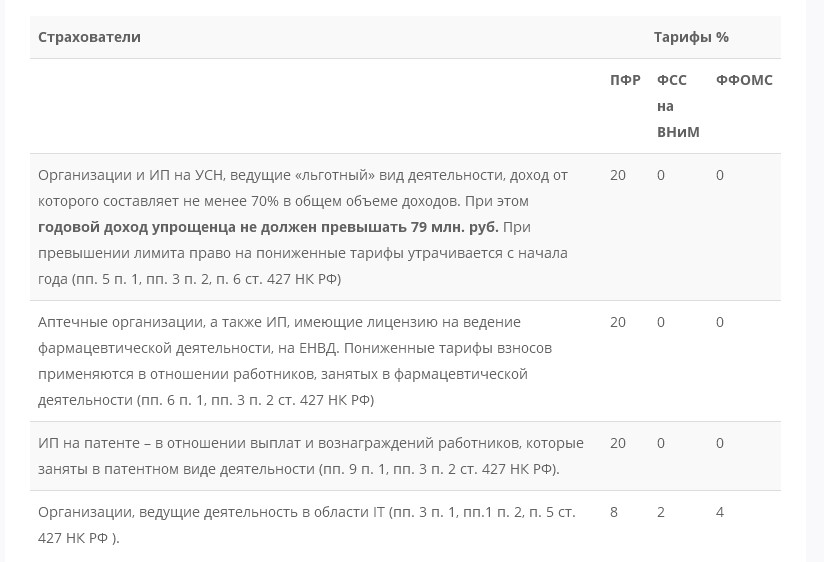Click the bold text about 79 млн. руб. limit
The image size is (824, 562).
pos(268,227)
